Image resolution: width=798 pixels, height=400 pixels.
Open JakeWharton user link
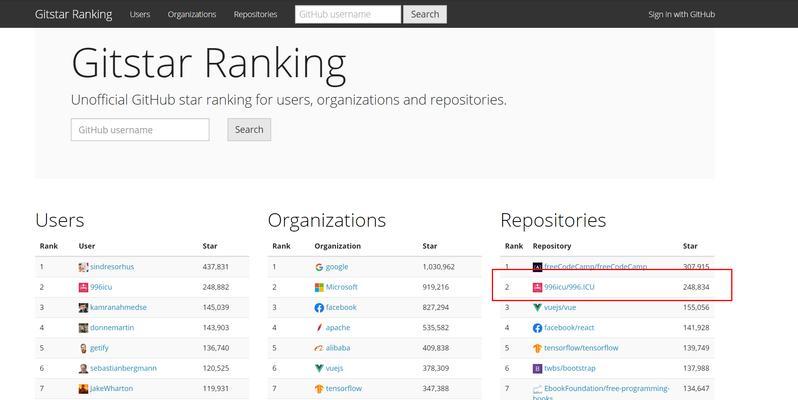[x=111, y=388]
